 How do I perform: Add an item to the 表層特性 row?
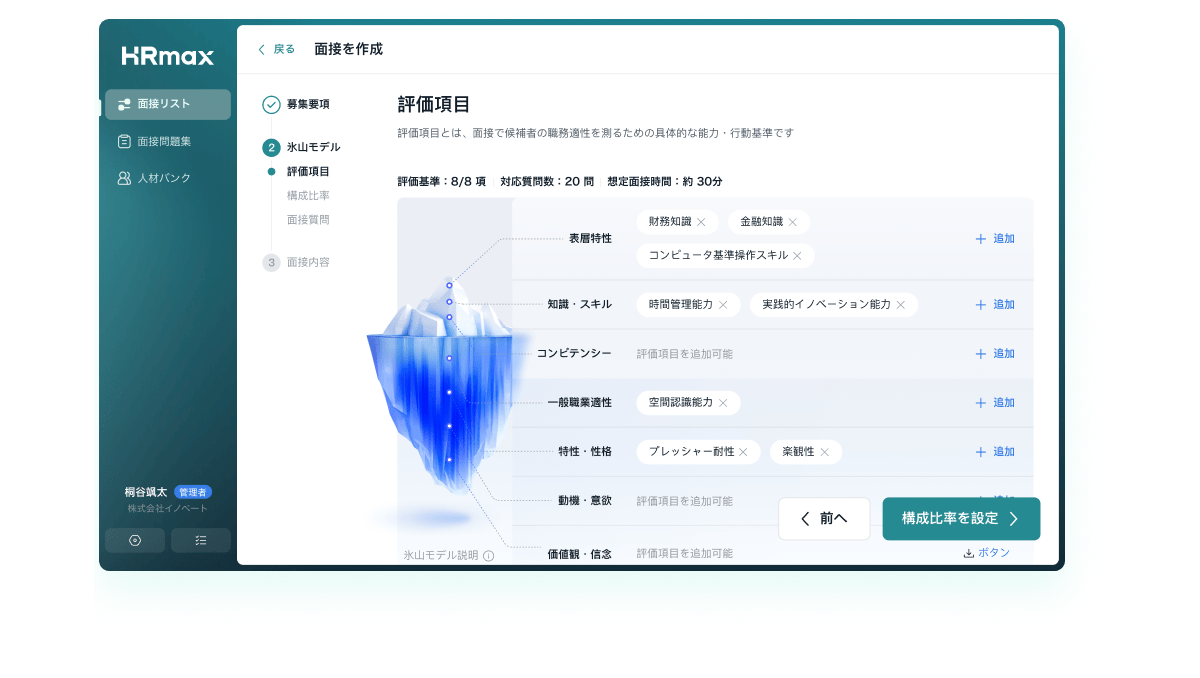pyautogui.click(x=995, y=239)
